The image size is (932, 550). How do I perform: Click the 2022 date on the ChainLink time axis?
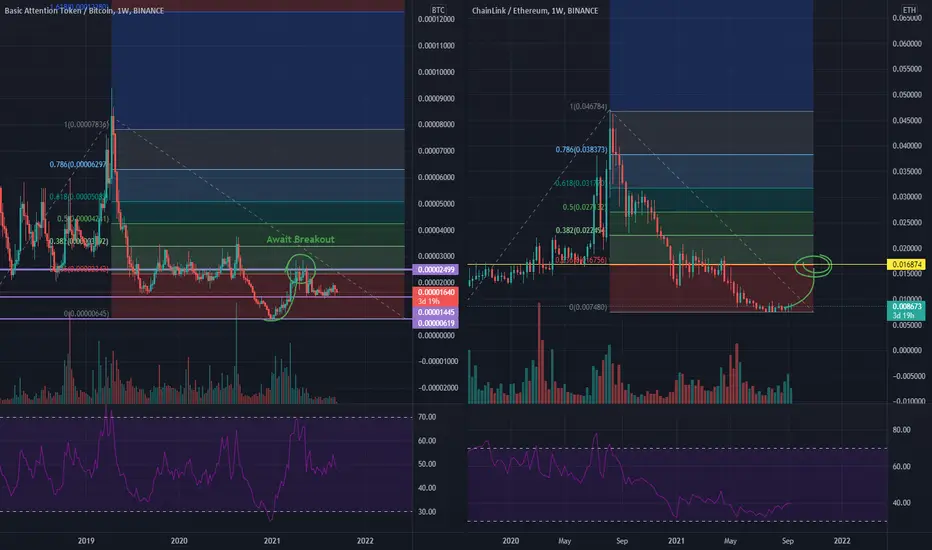(x=842, y=540)
